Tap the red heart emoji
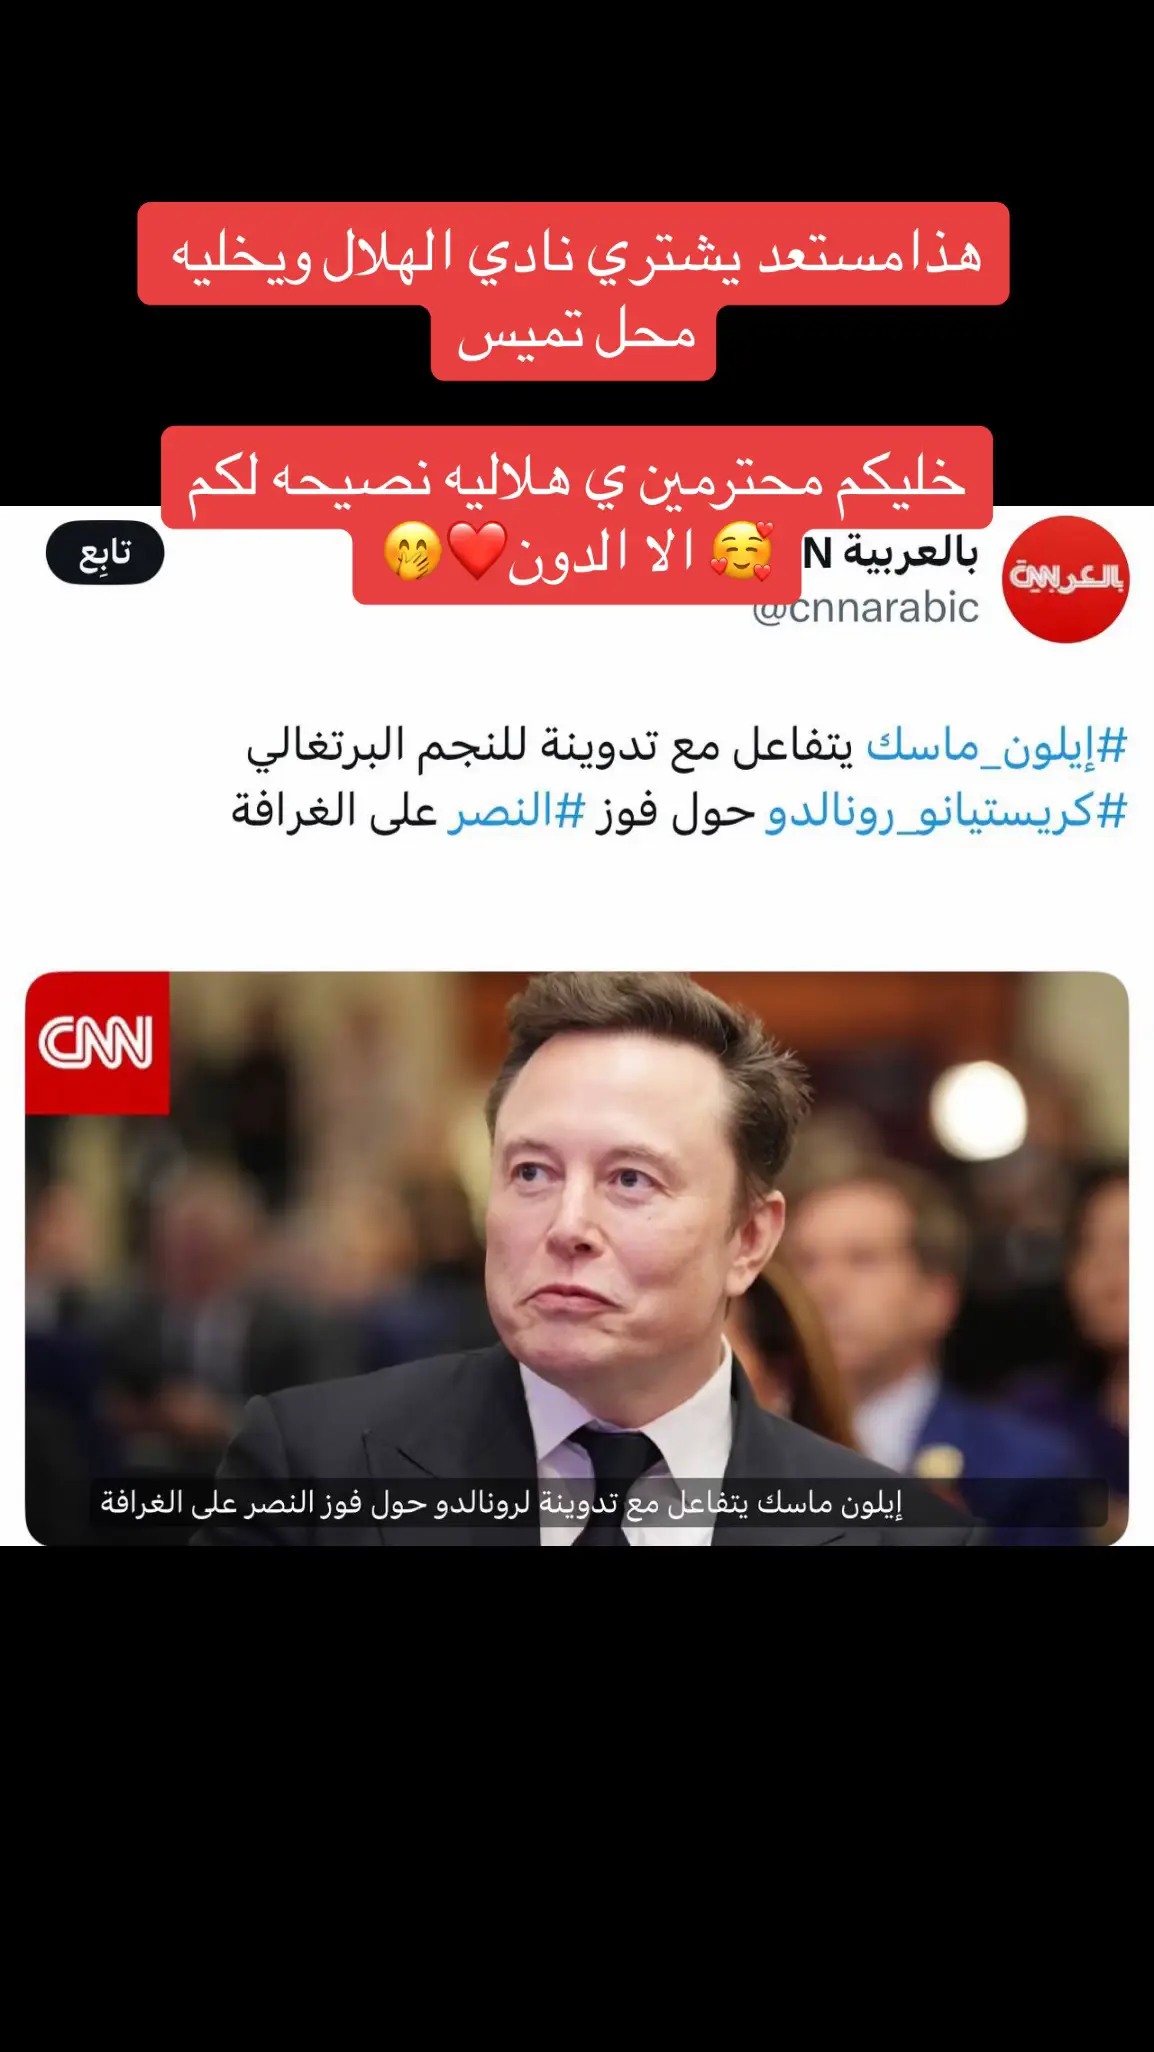 pos(476,553)
